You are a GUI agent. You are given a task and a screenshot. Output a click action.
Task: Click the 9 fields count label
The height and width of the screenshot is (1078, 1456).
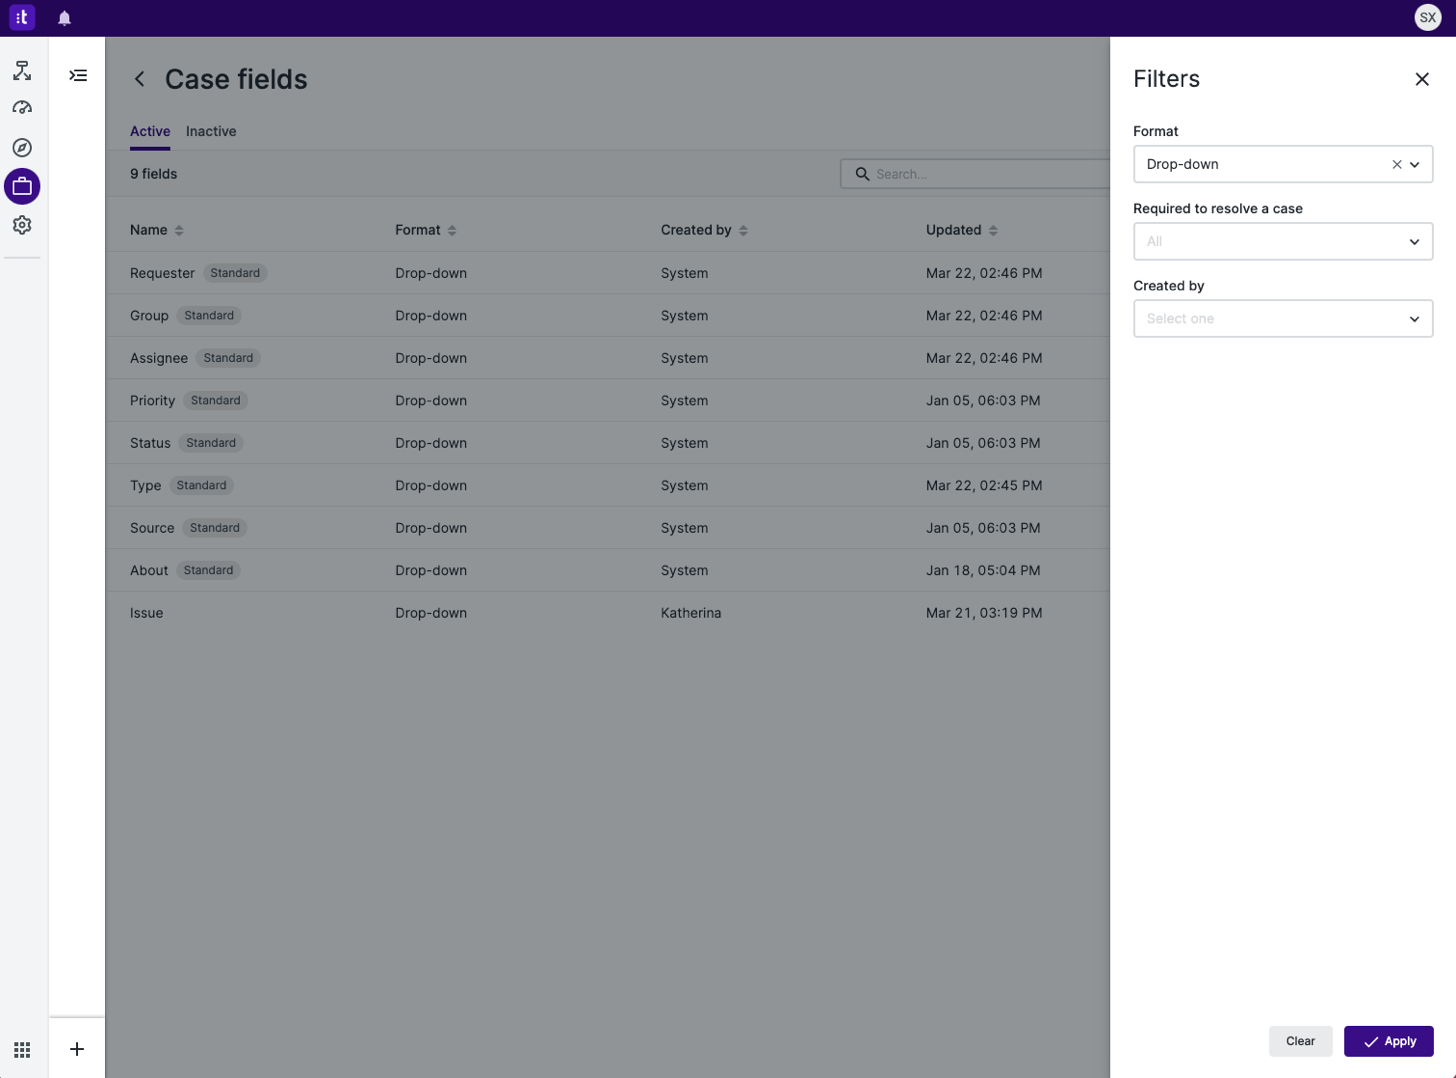click(153, 174)
